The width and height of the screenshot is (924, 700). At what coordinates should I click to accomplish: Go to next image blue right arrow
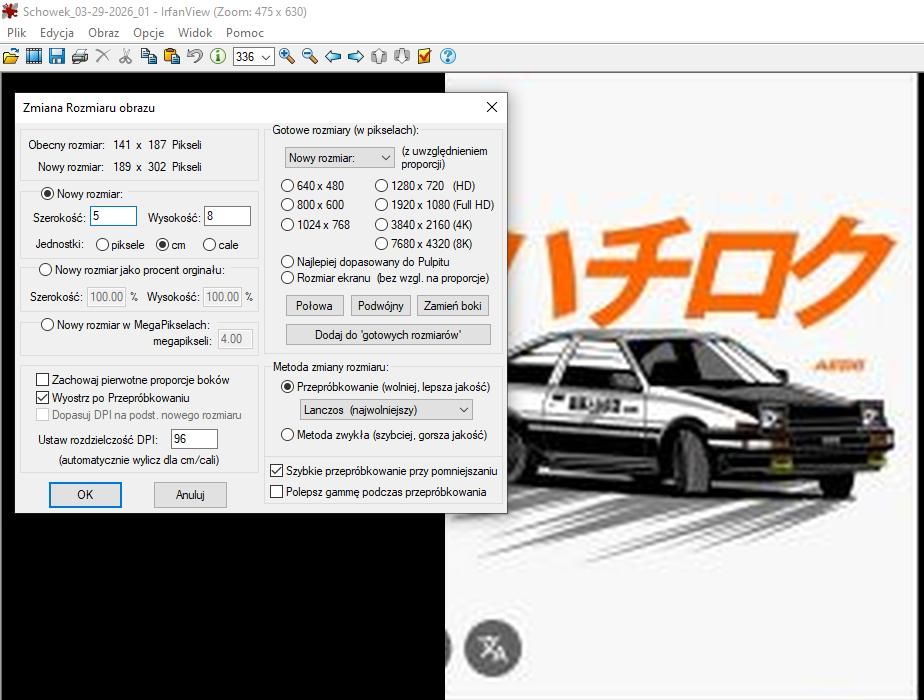356,57
